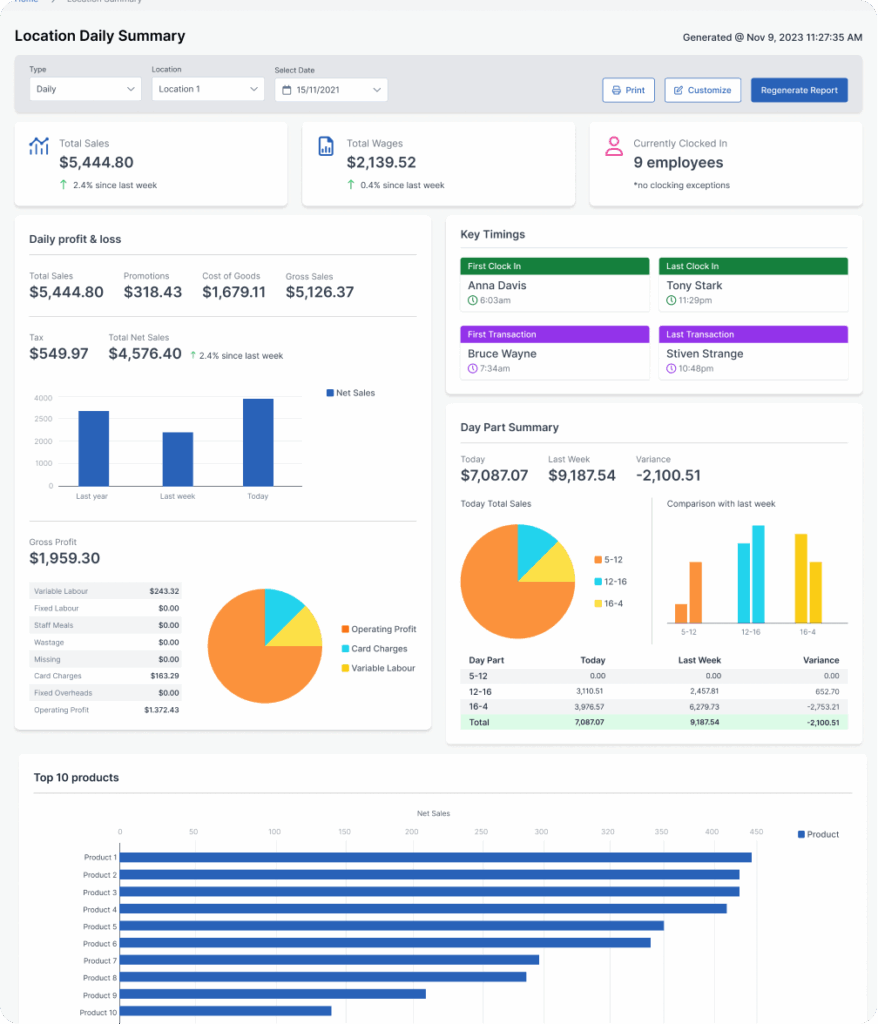Click the Operating Profit orange legend swatch
This screenshot has height=1024, width=878.
pos(345,629)
